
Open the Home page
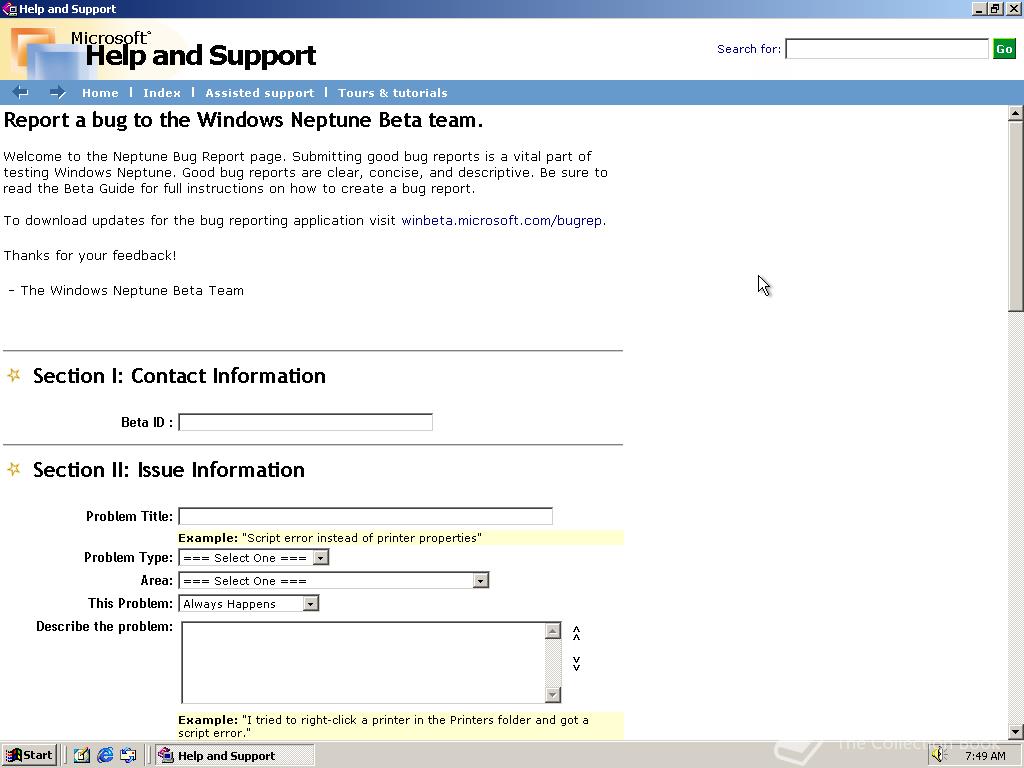click(100, 93)
